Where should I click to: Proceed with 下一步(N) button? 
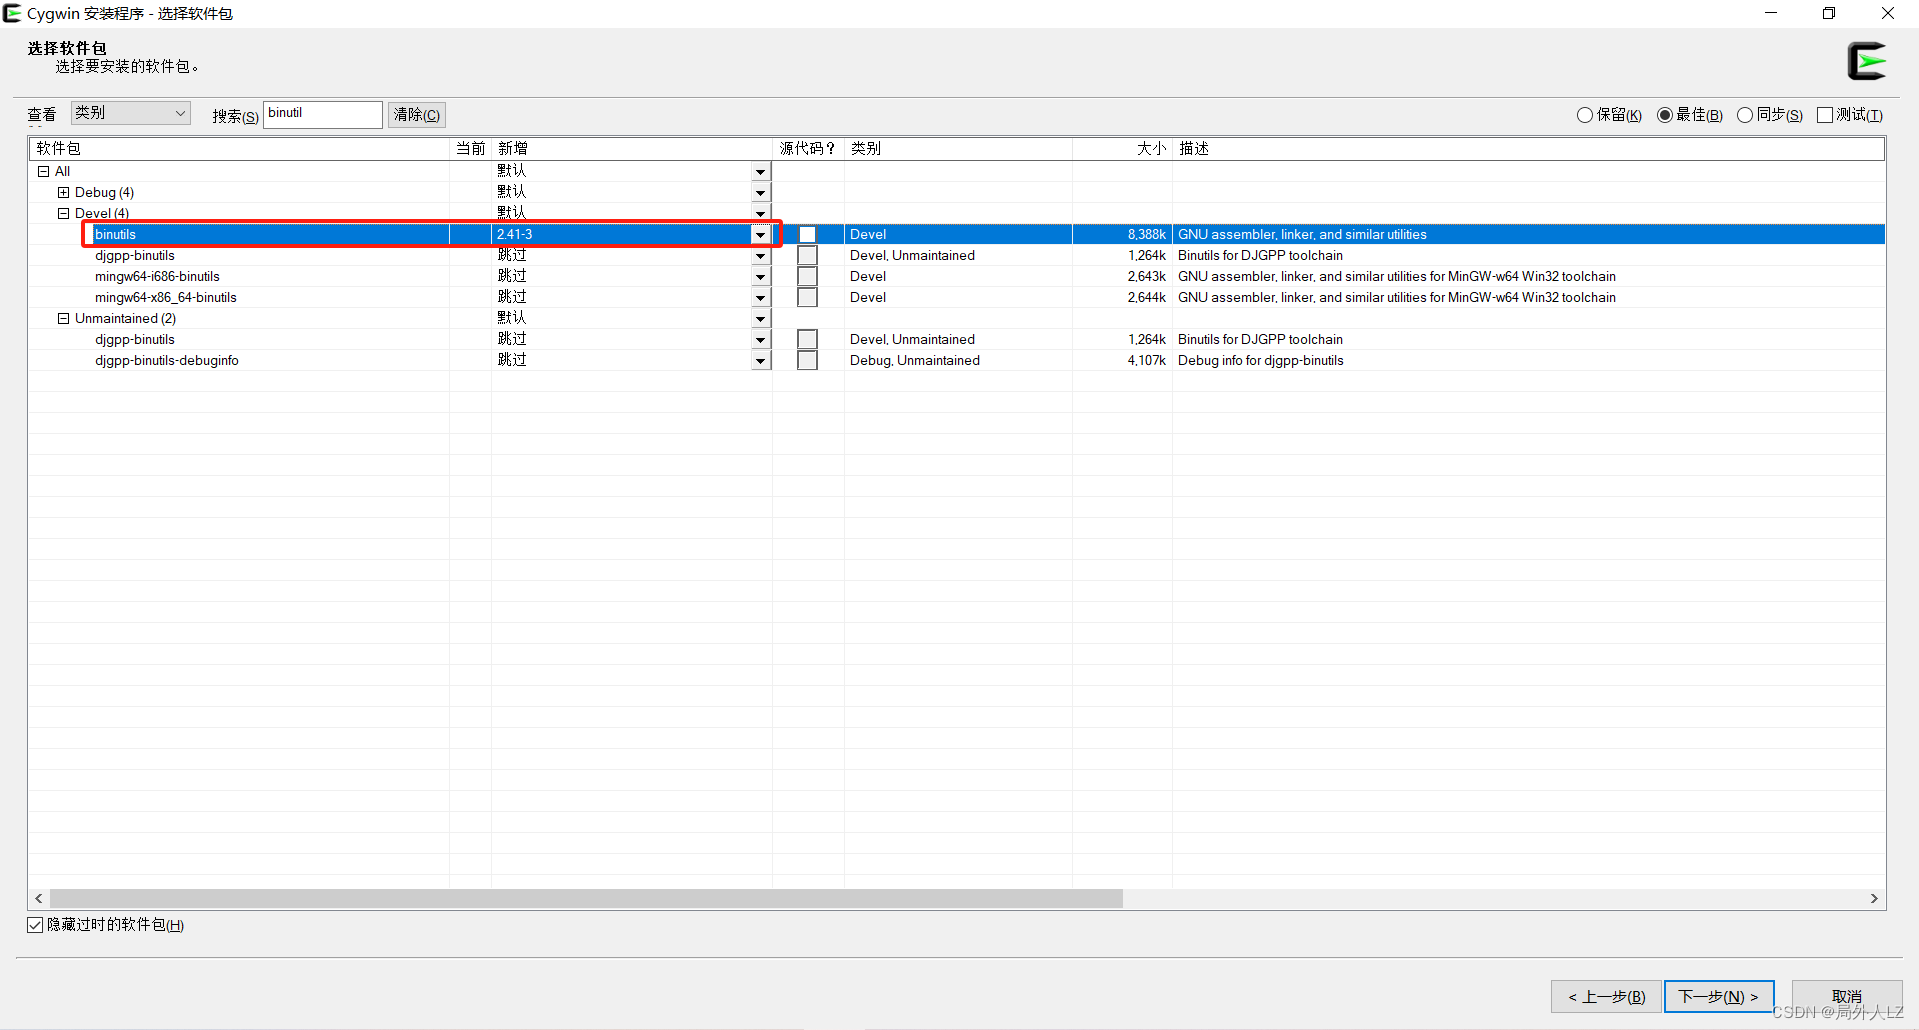(x=1719, y=997)
